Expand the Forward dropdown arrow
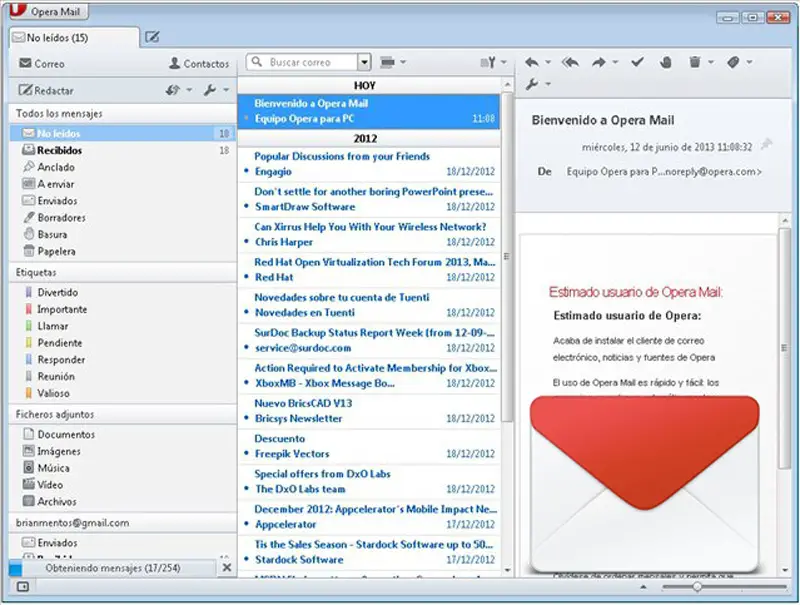This screenshot has width=800, height=605. pyautogui.click(x=615, y=62)
